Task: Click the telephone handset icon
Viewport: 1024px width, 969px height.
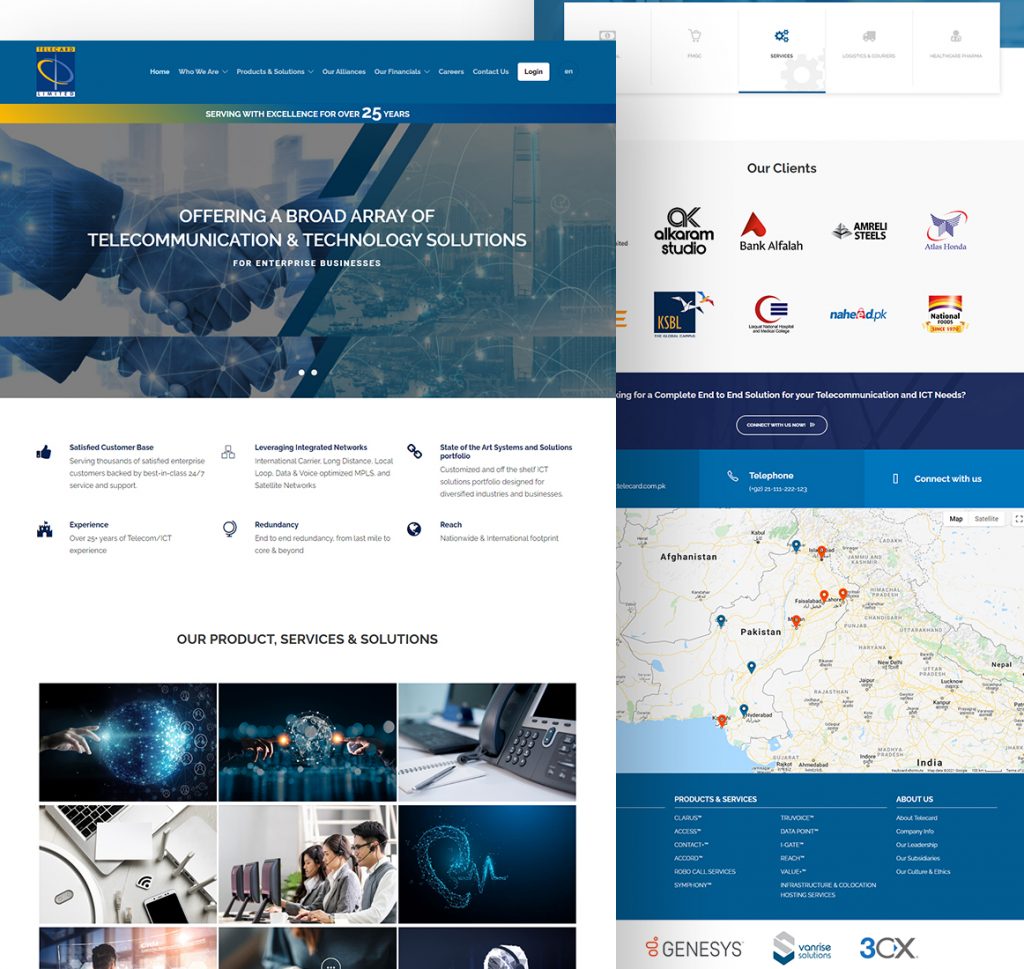Action: click(733, 476)
